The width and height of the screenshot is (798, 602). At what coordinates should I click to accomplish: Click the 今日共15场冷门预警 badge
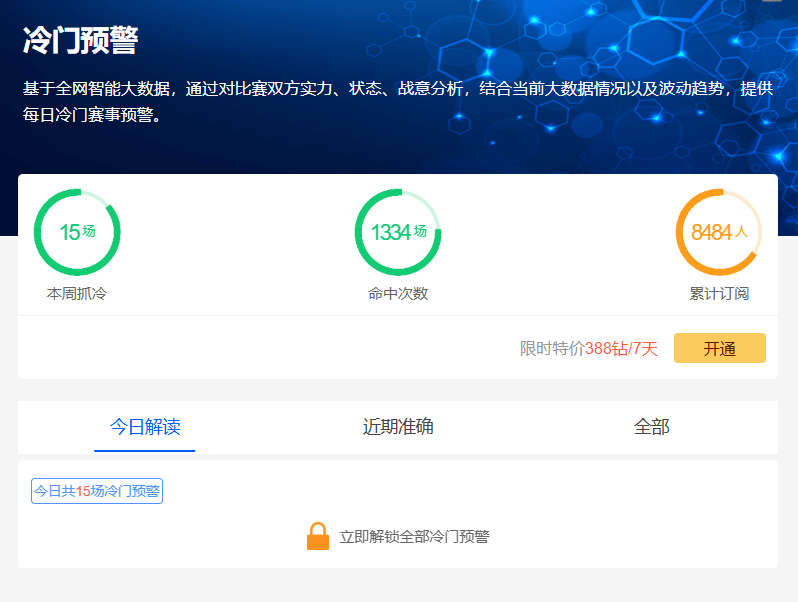[x=97, y=491]
